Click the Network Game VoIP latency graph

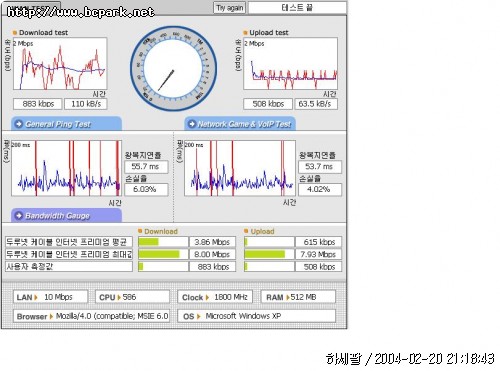pyautogui.click(x=240, y=168)
